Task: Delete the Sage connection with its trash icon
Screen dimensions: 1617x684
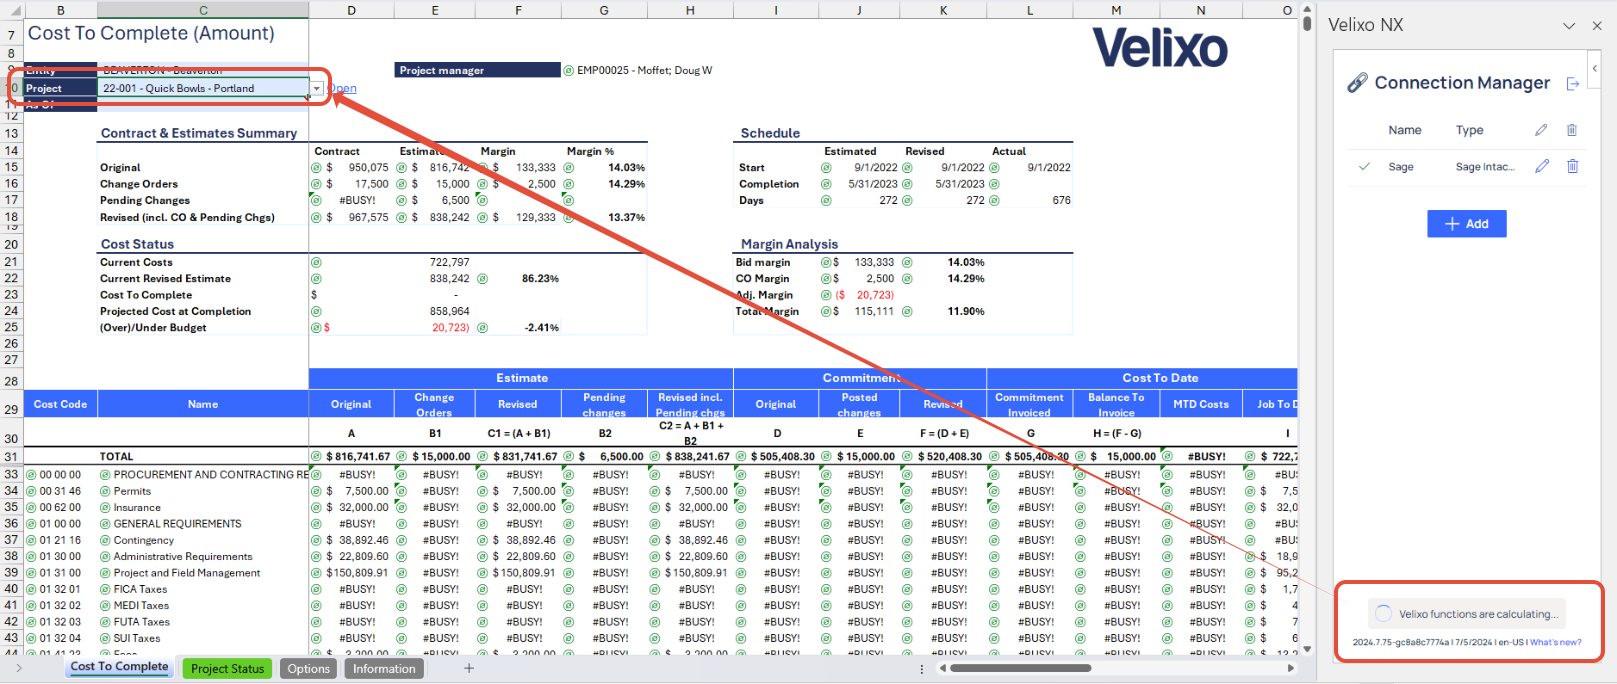Action: (x=1572, y=166)
